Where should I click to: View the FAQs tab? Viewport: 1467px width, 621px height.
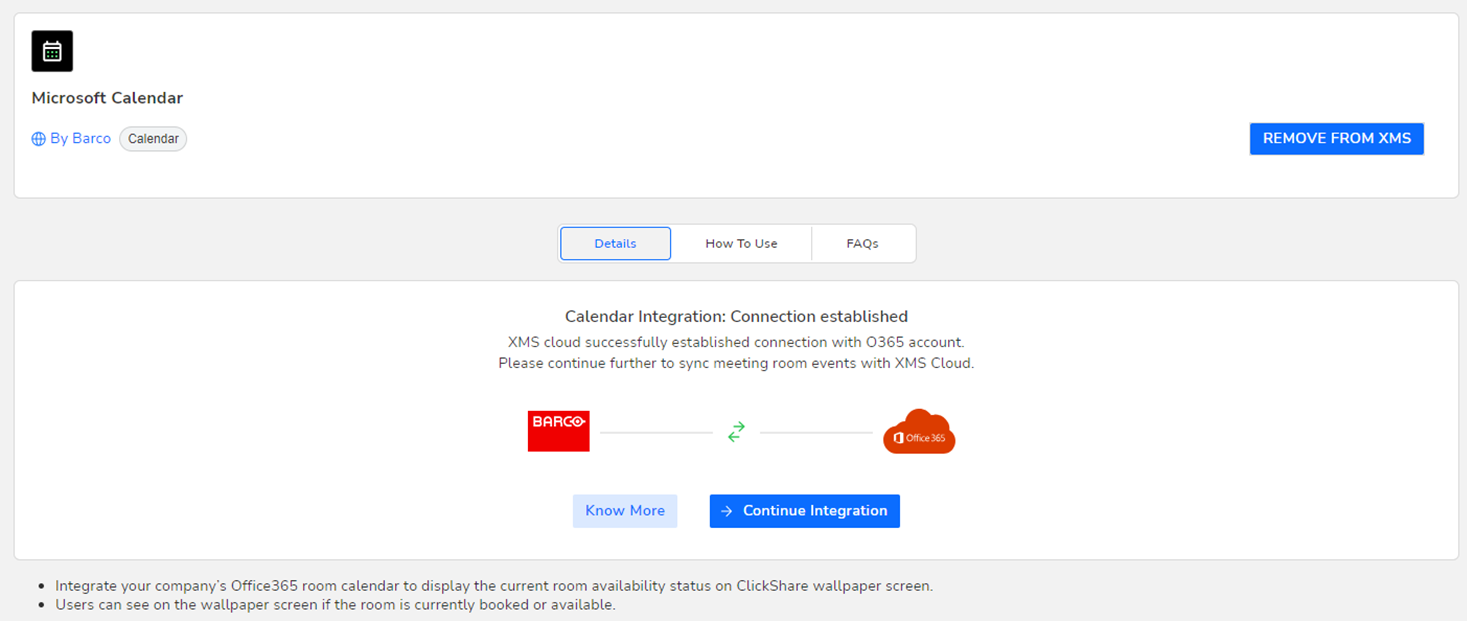pyautogui.click(x=862, y=243)
